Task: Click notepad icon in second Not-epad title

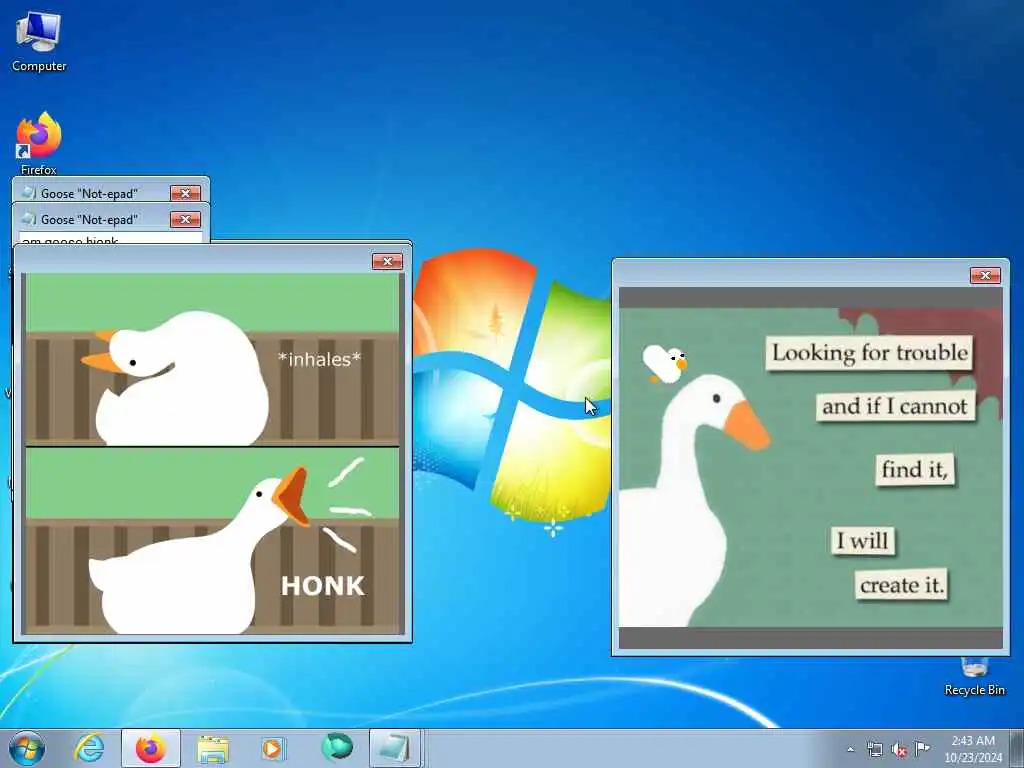Action: [29, 219]
